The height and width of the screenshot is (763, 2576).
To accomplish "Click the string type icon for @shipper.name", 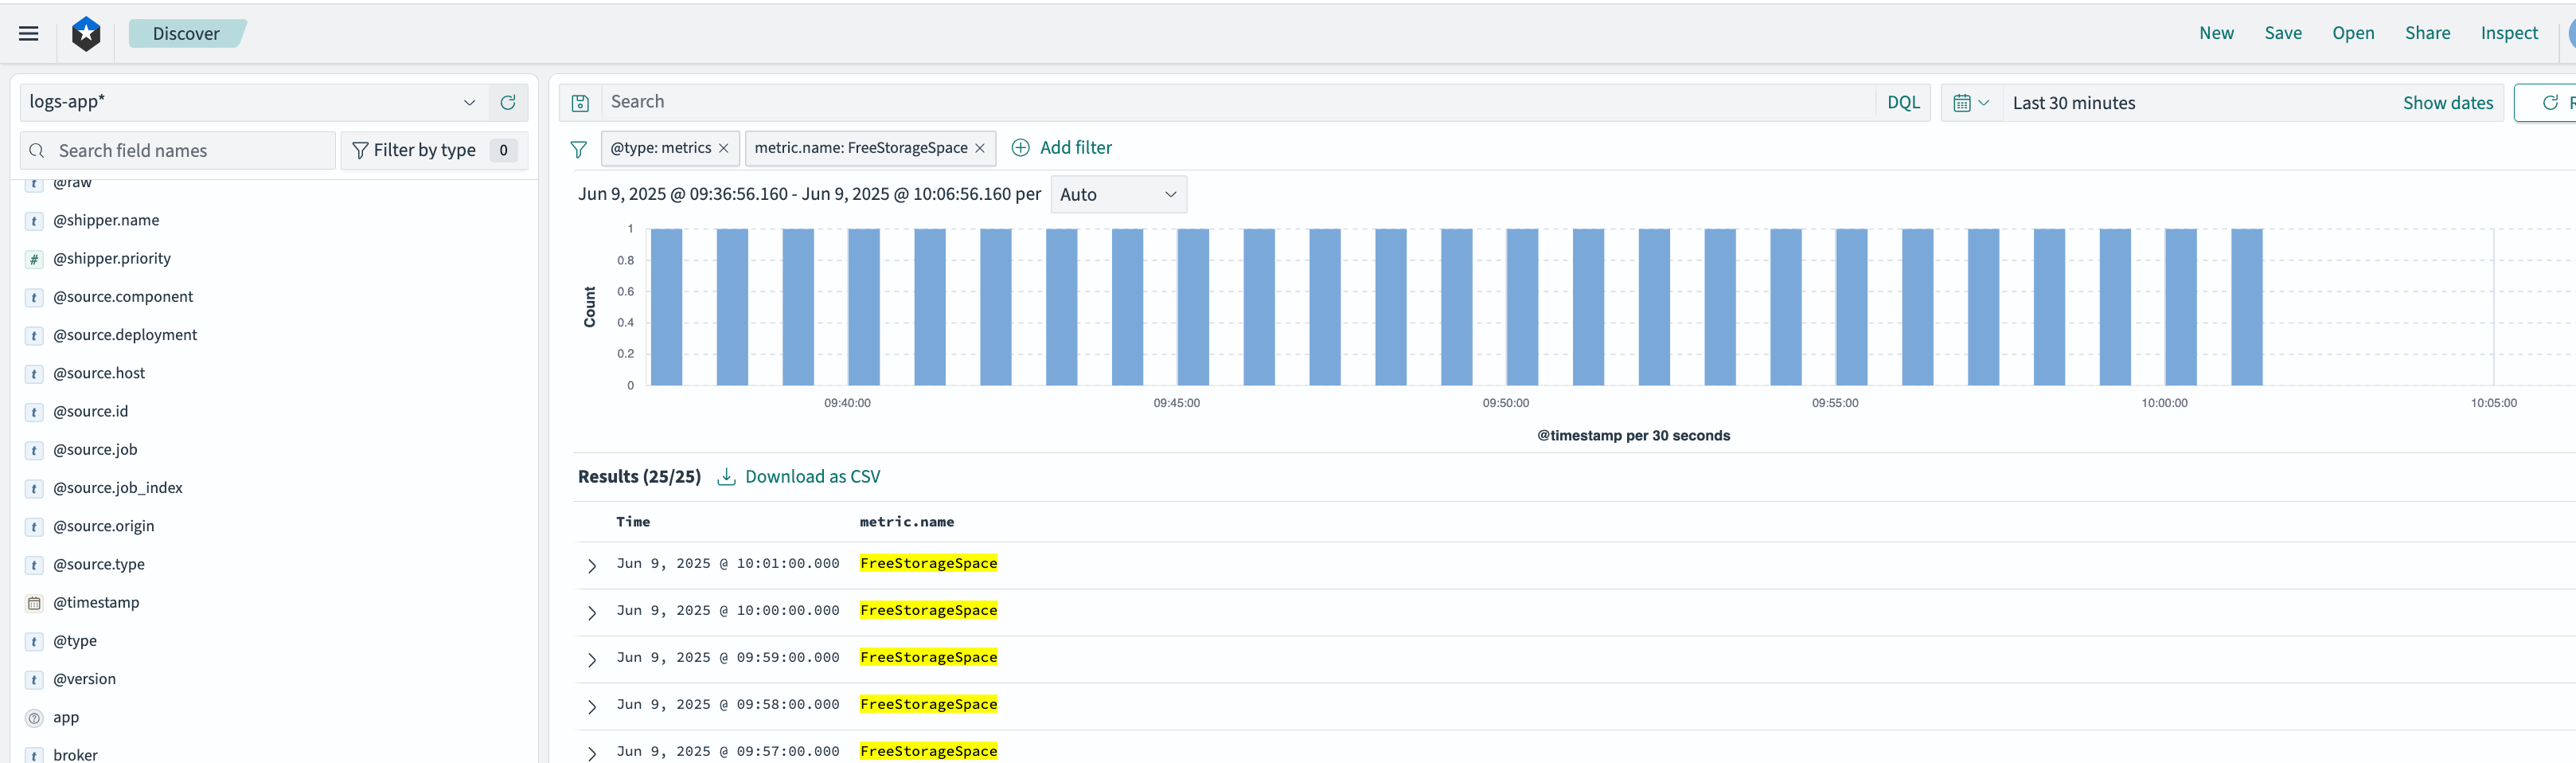I will 34,221.
